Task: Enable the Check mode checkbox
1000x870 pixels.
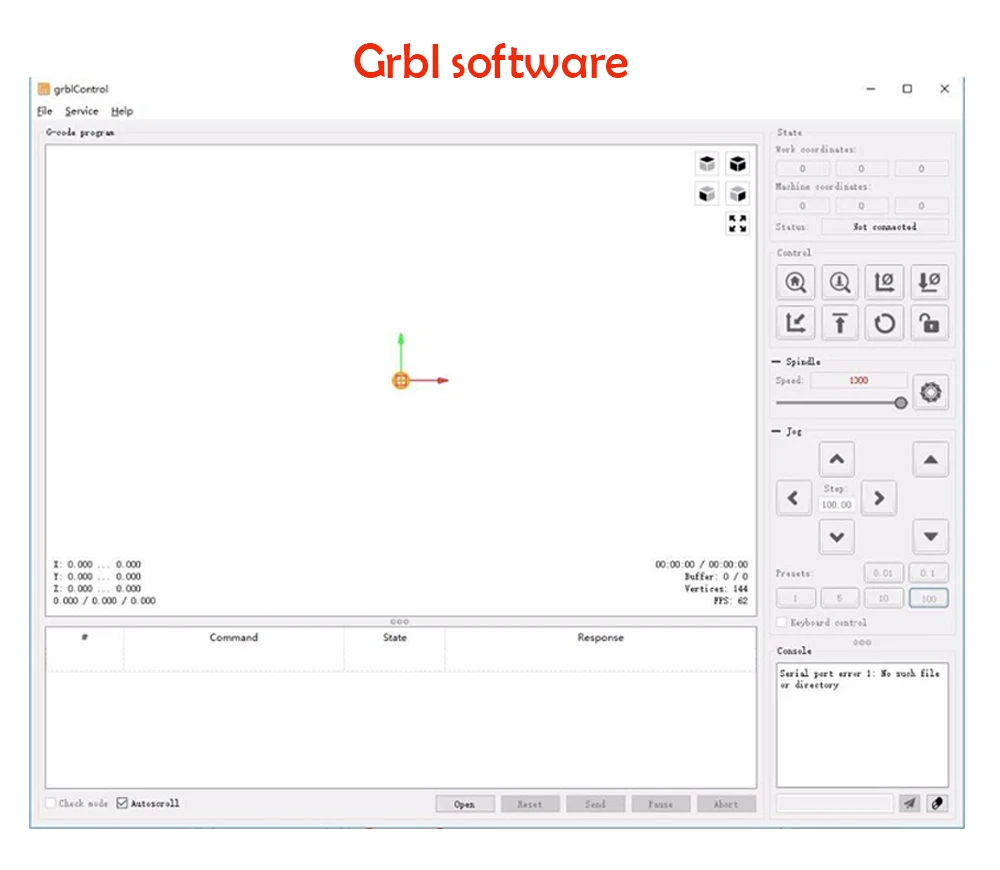Action: (50, 803)
